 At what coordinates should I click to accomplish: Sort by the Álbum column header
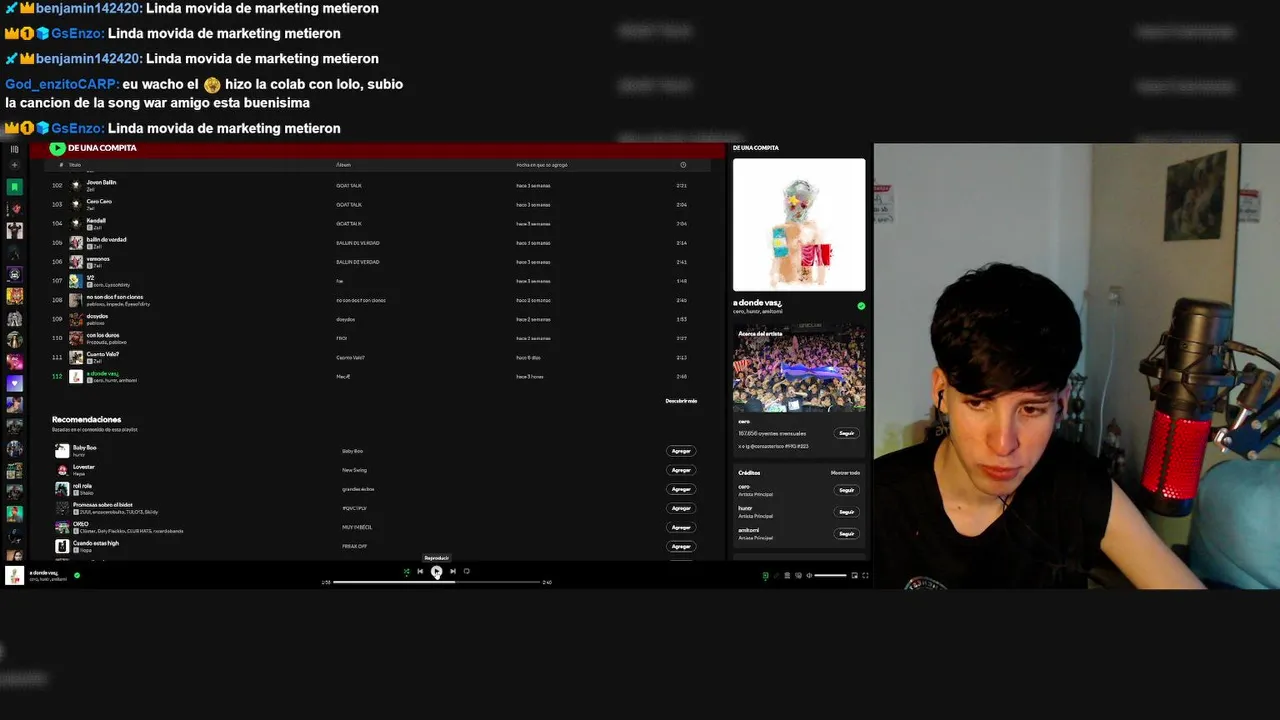point(343,165)
